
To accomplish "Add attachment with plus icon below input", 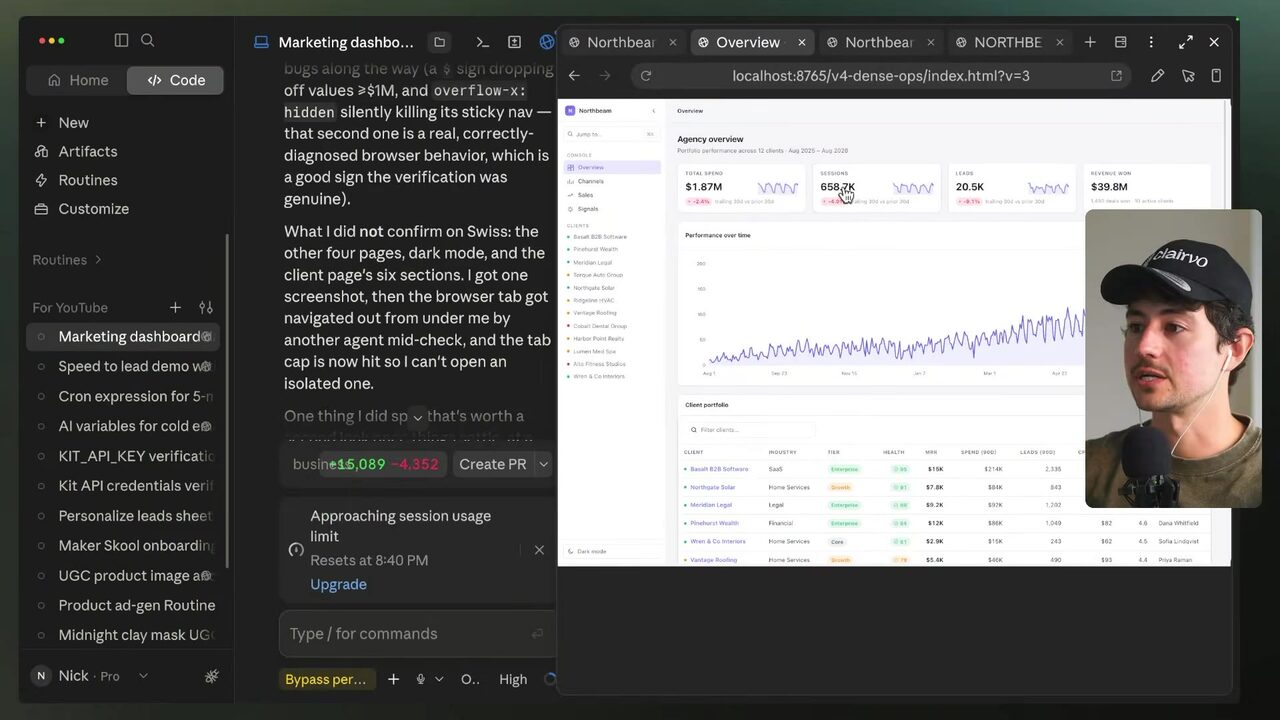I will click(x=393, y=679).
